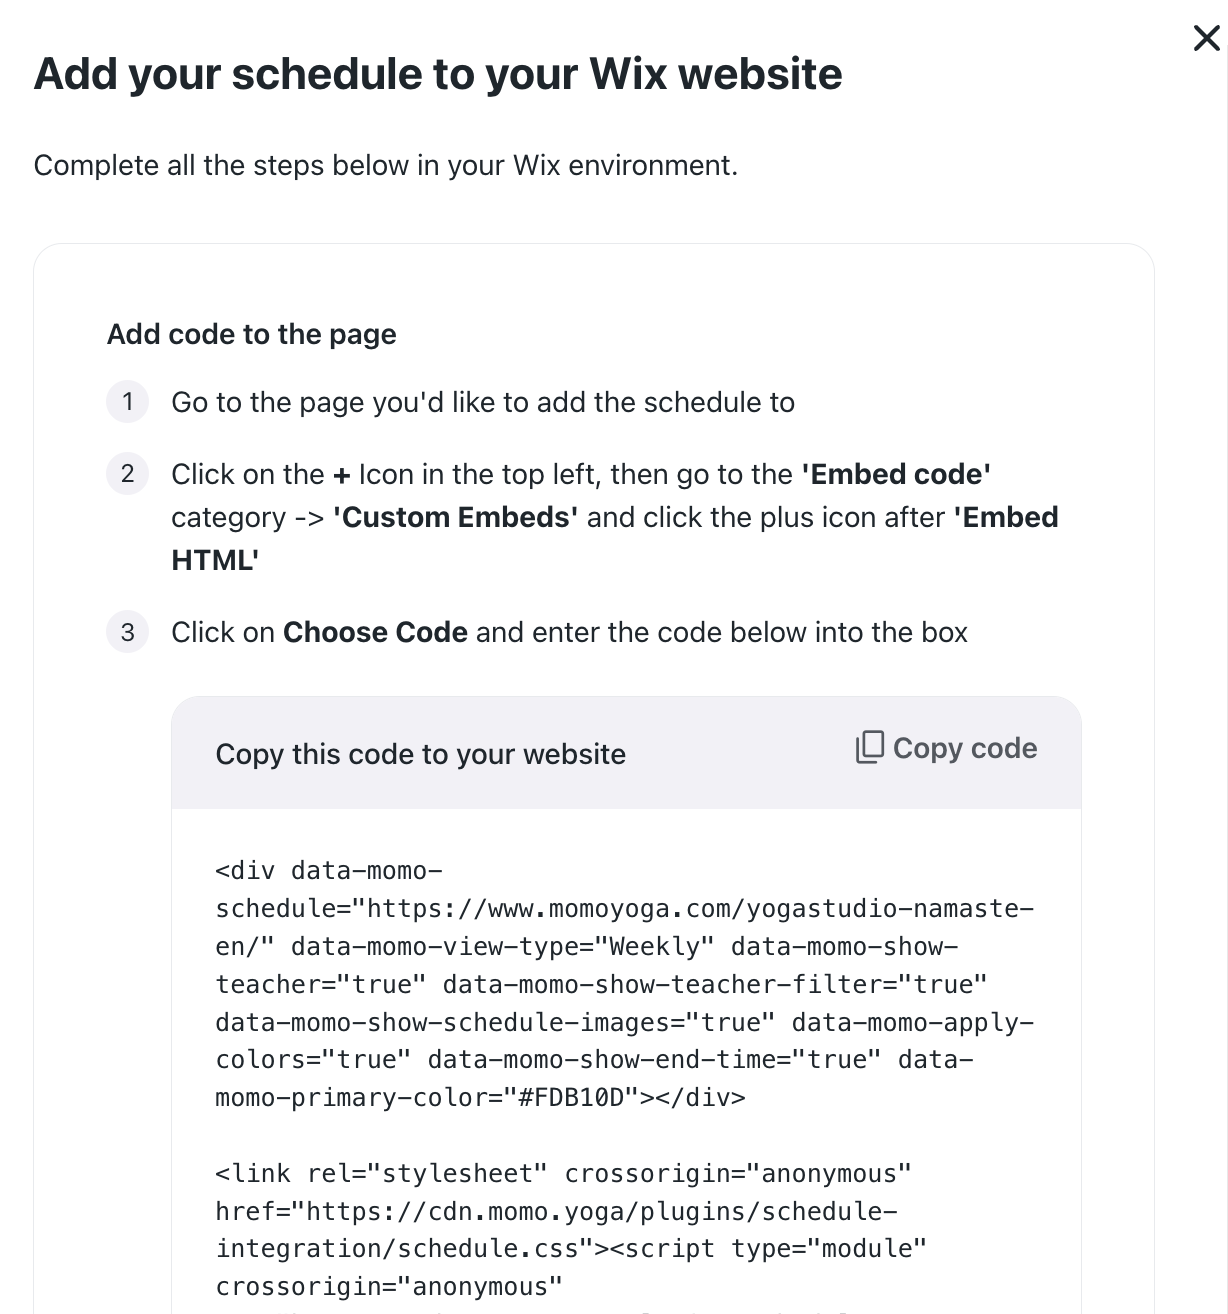Click the step 3 number badge
Screen dimensions: 1228x1314
(x=127, y=632)
